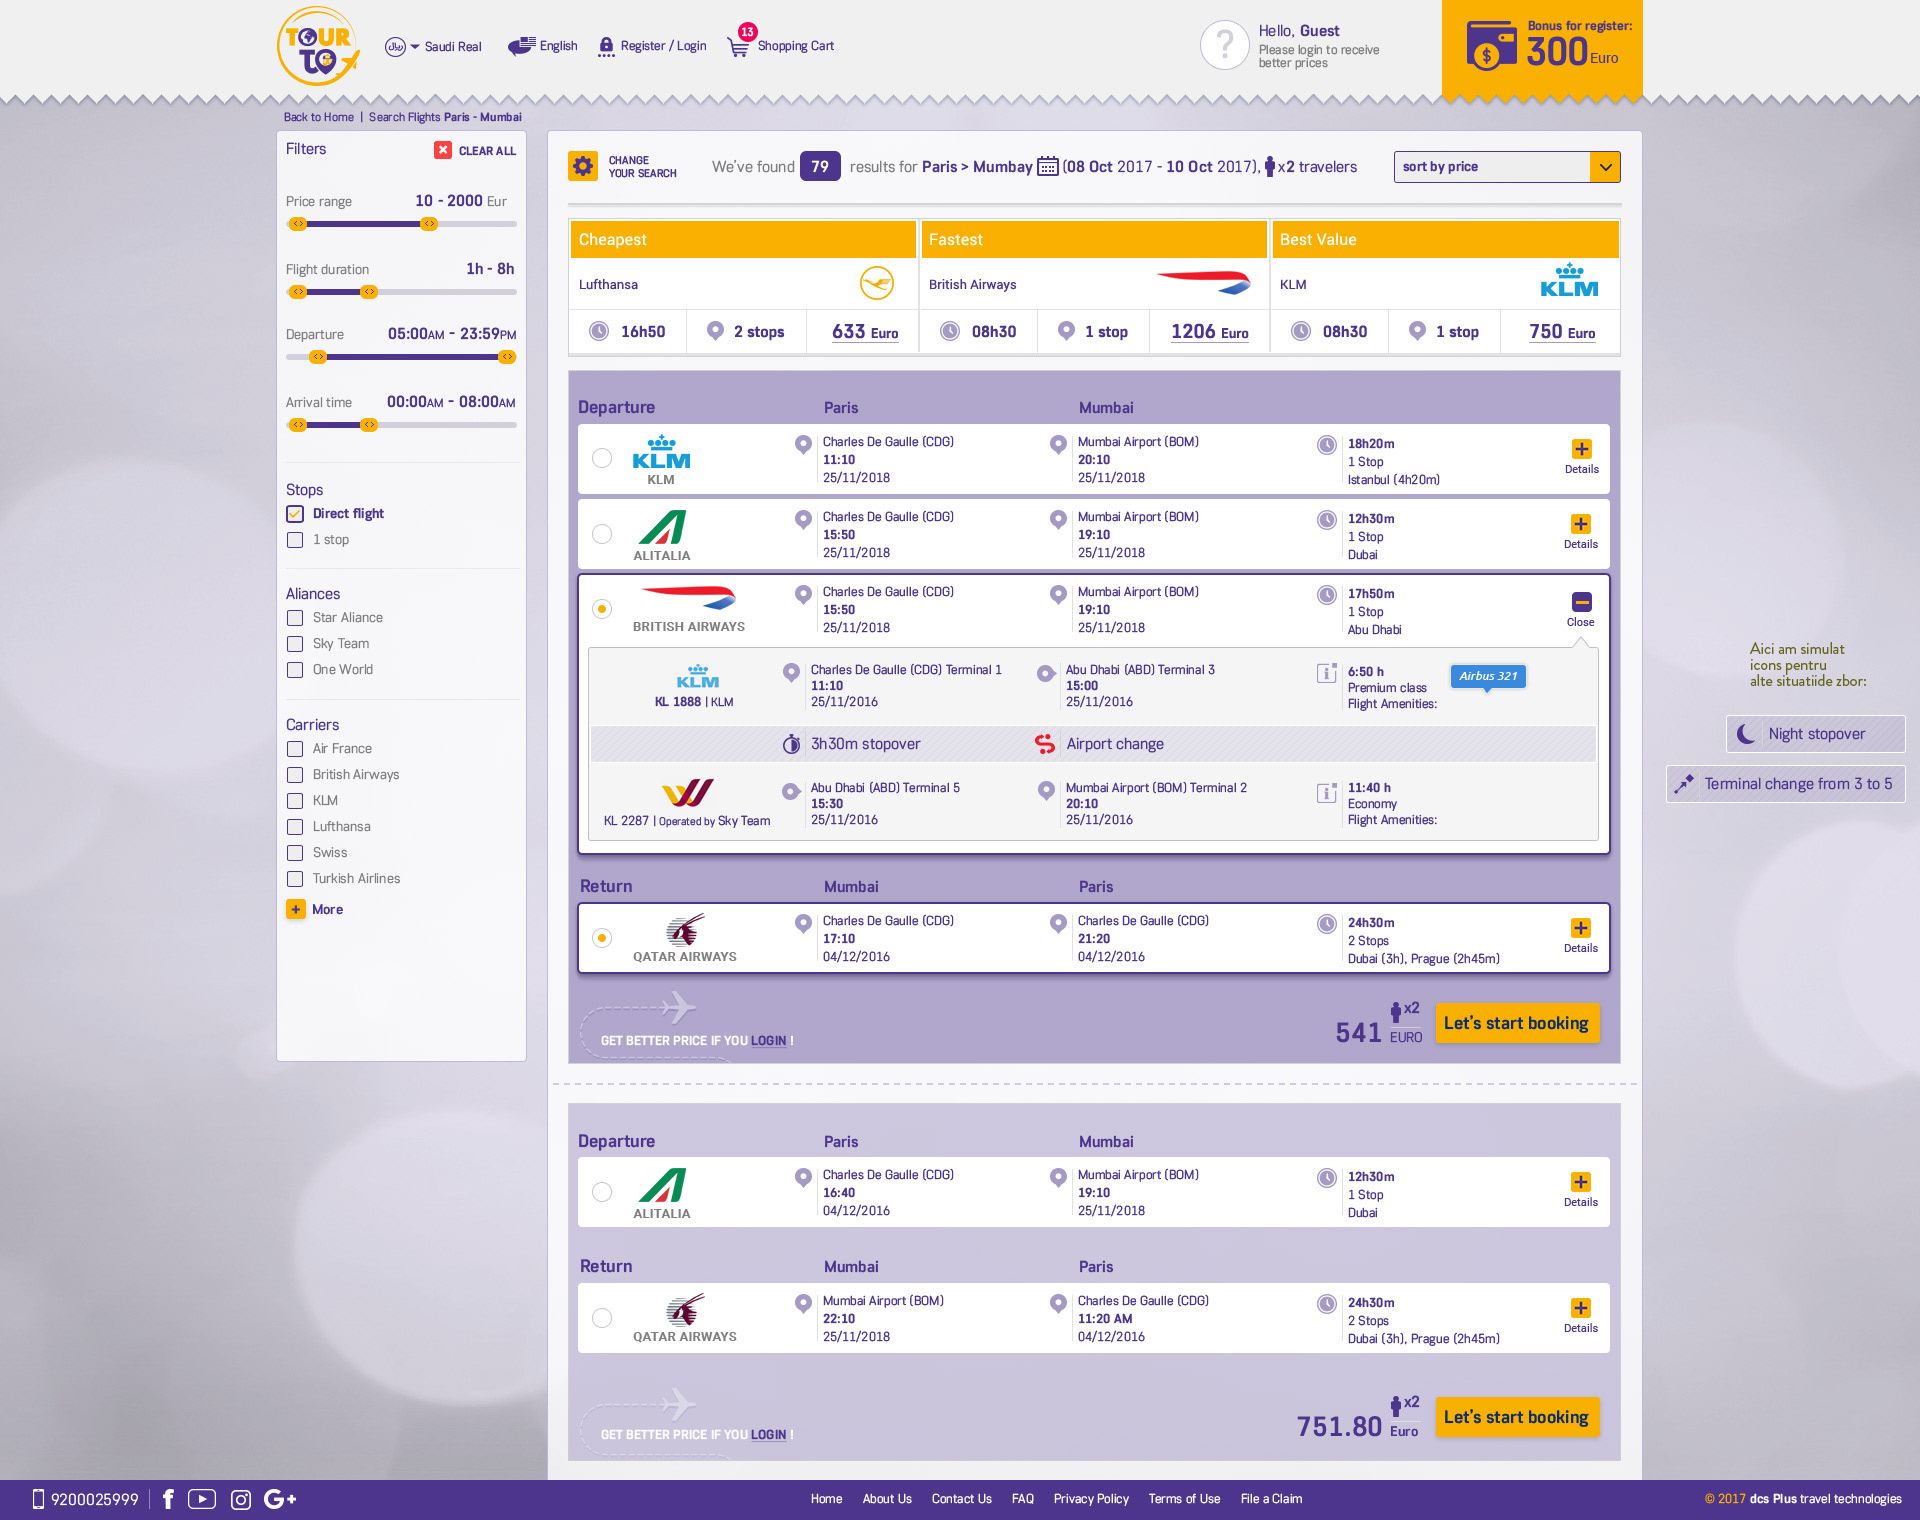The image size is (1920, 1520).
Task: Click Back to Home breadcrumb link
Action: tap(318, 117)
